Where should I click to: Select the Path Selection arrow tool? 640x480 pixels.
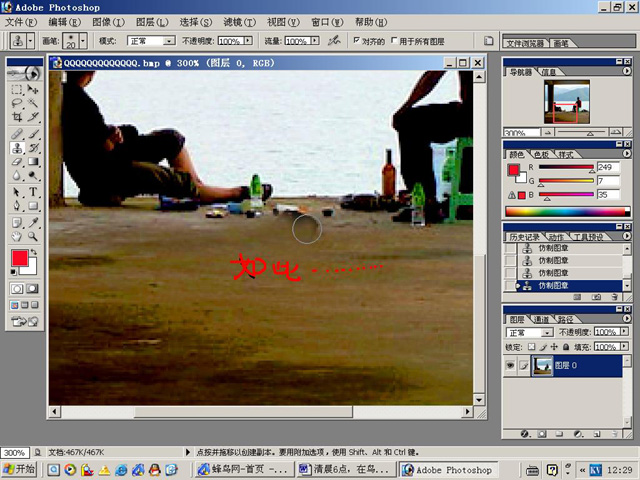pyautogui.click(x=17, y=192)
